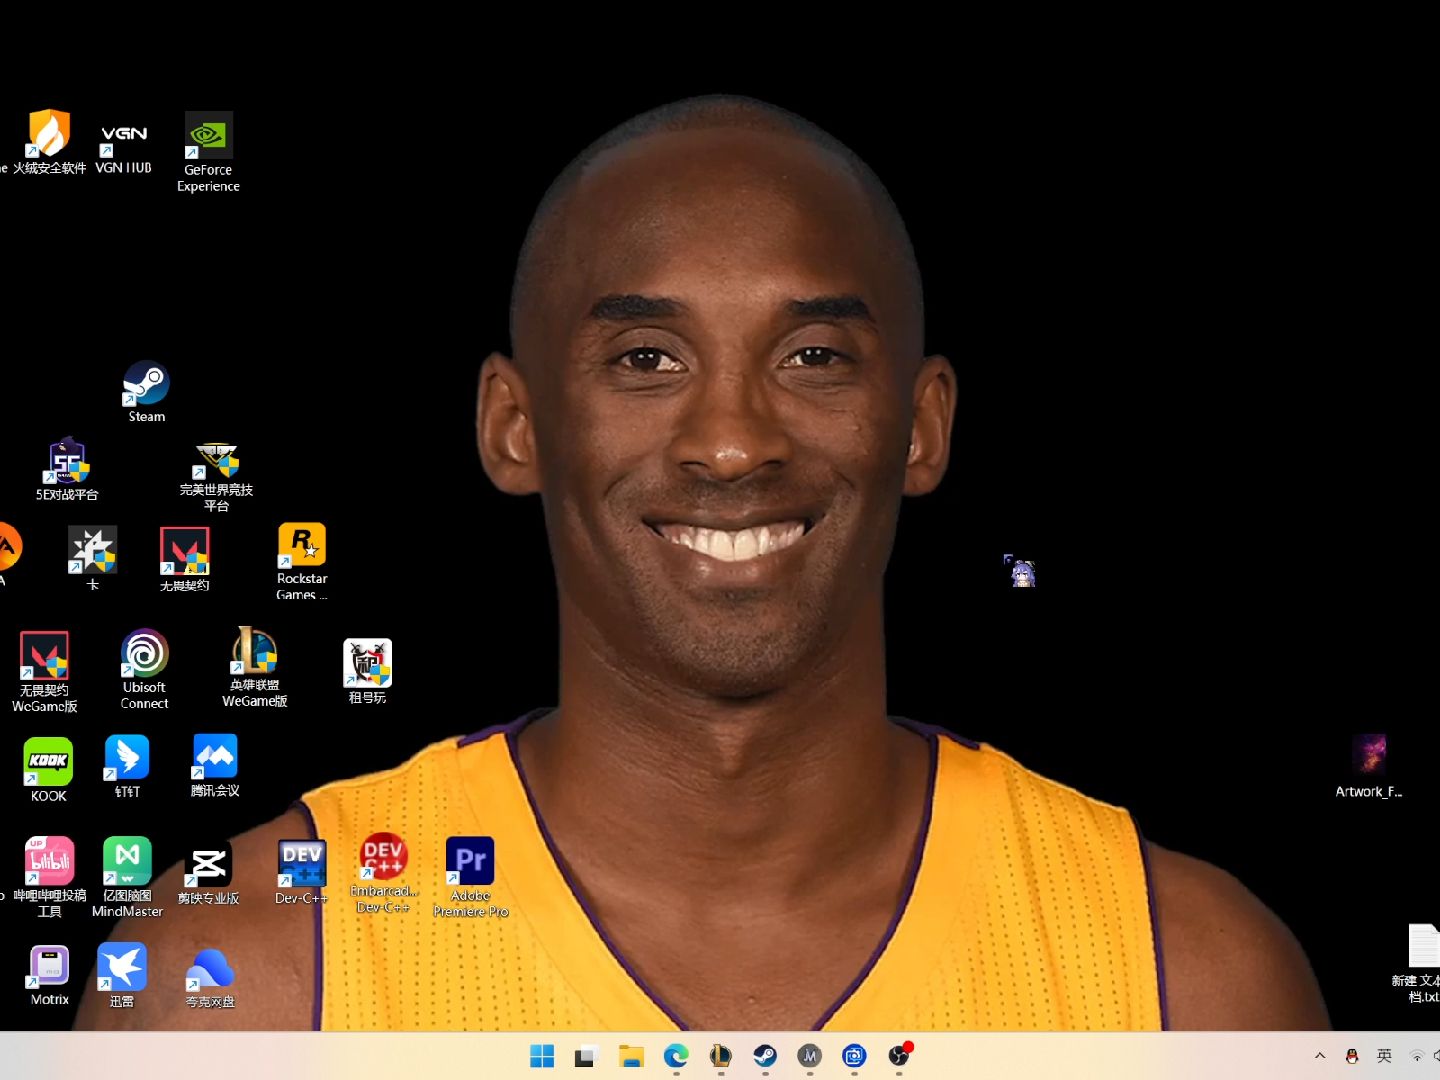Open the Ubisoft Connect desktop shortcut
The width and height of the screenshot is (1440, 1080).
(144, 669)
